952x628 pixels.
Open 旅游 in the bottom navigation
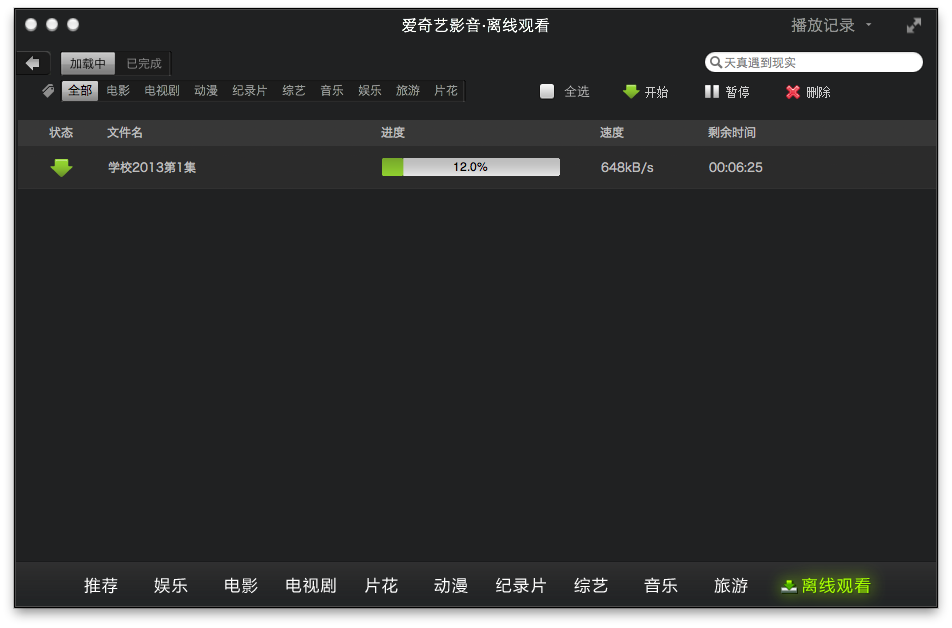[731, 585]
